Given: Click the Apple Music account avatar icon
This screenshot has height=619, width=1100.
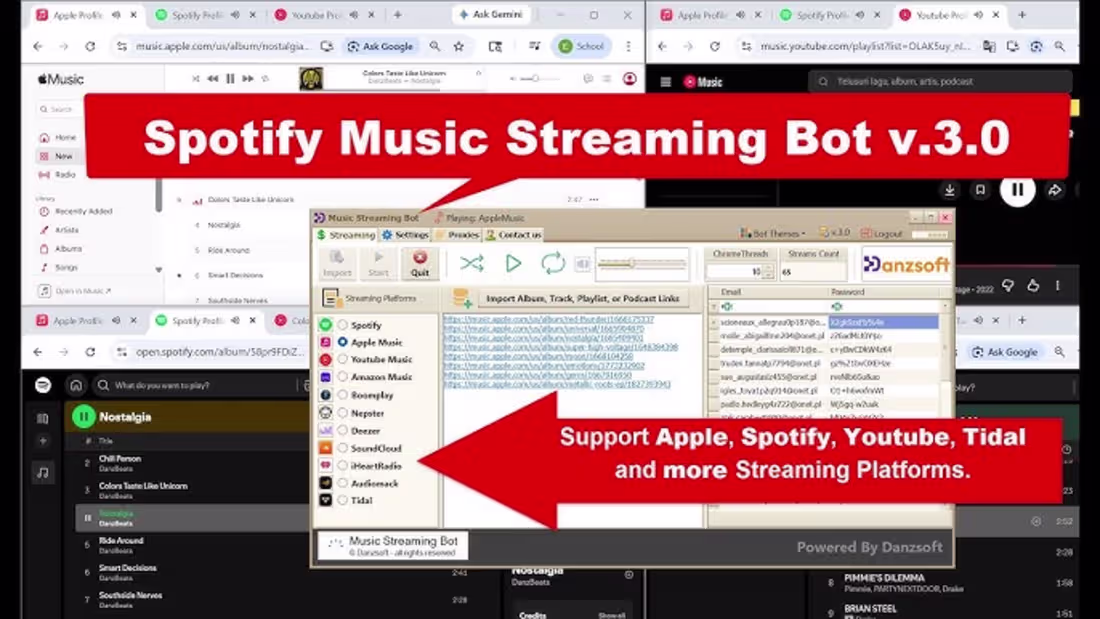Looking at the screenshot, I should pos(629,79).
